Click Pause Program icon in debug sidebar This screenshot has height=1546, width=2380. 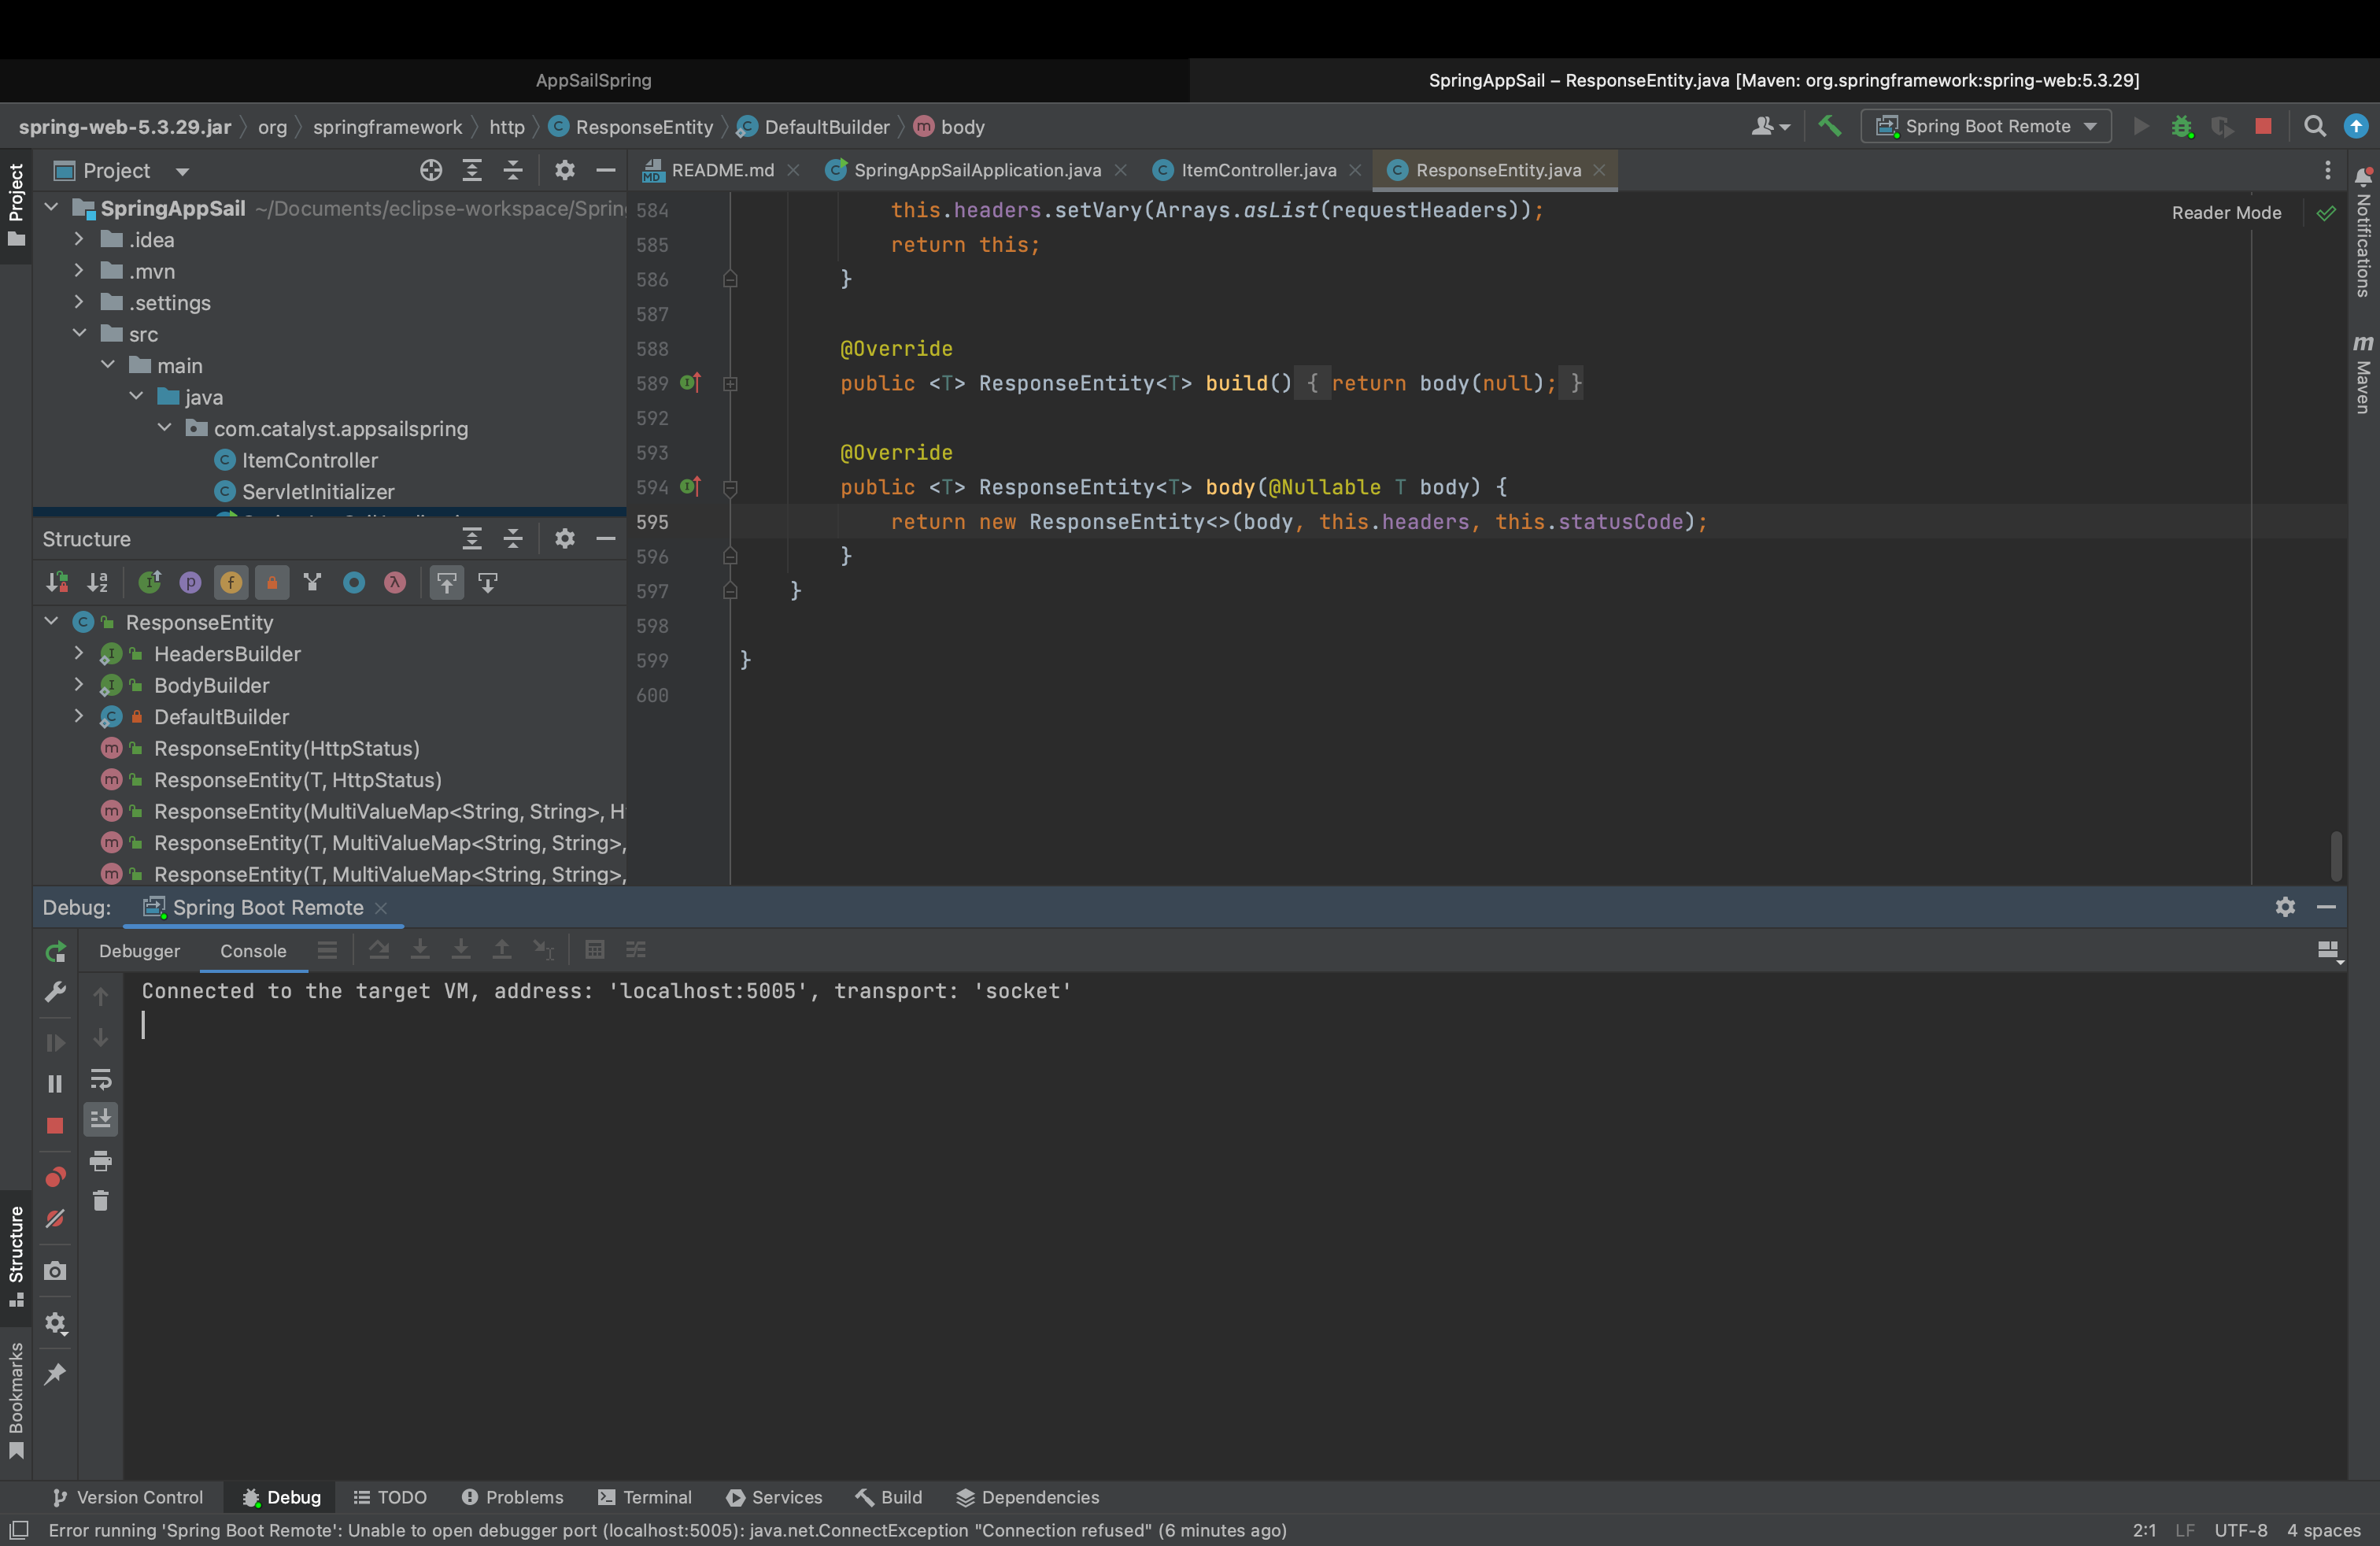click(55, 1084)
